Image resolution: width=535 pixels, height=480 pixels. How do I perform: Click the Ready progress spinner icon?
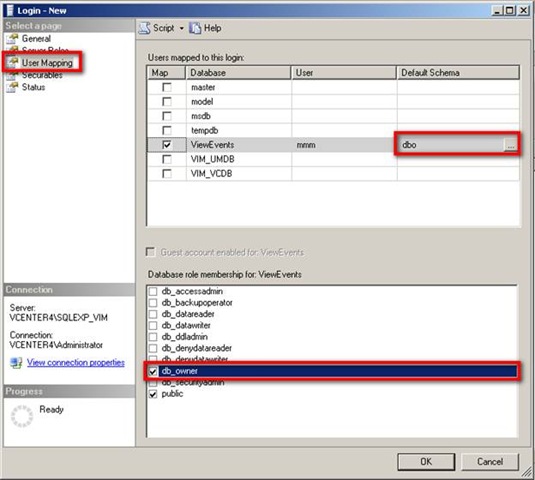pos(22,416)
